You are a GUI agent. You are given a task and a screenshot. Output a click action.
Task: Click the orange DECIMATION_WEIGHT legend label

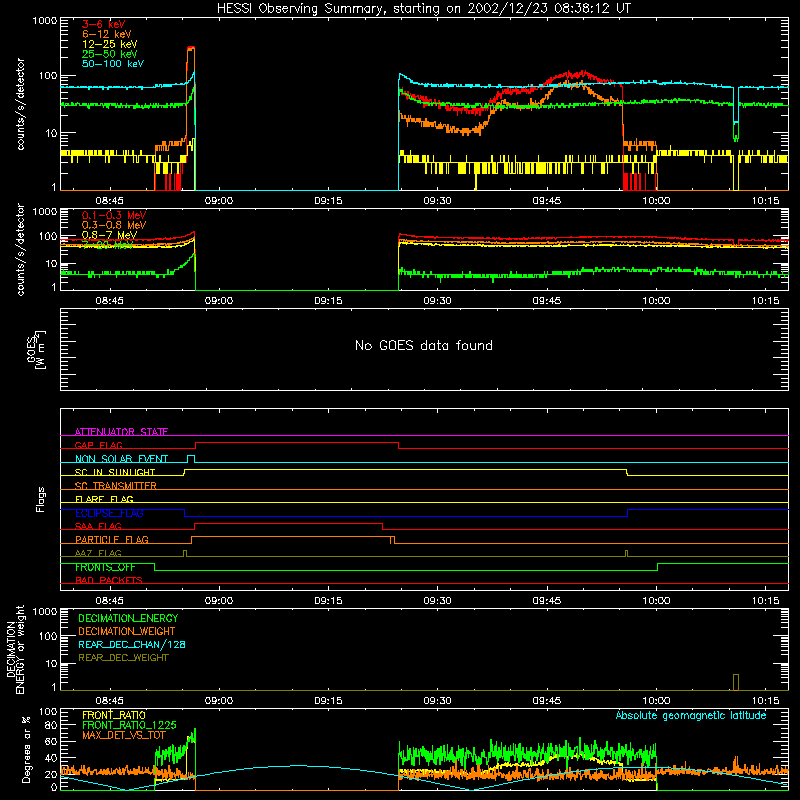(127, 631)
